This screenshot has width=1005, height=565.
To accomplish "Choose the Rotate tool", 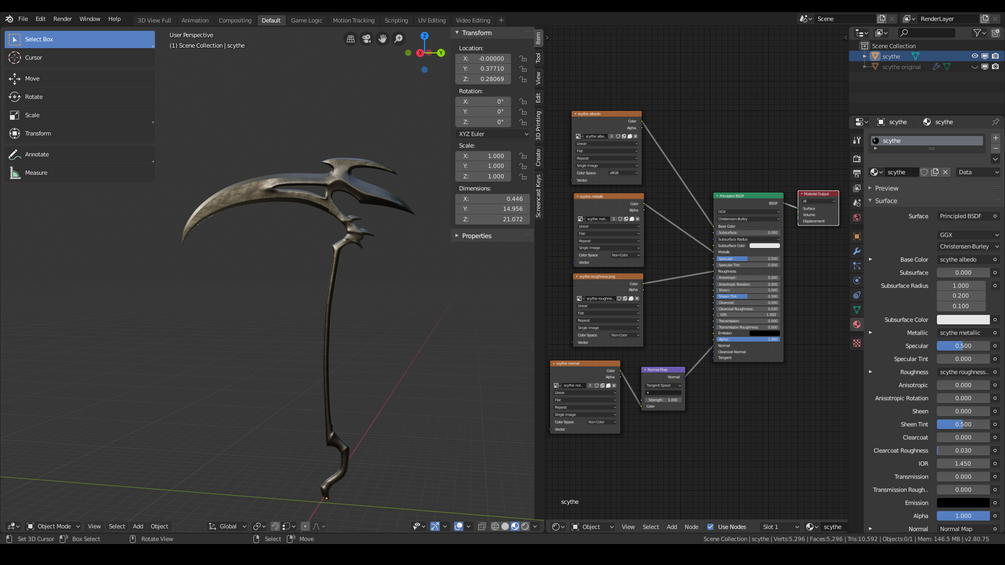I will (x=33, y=97).
